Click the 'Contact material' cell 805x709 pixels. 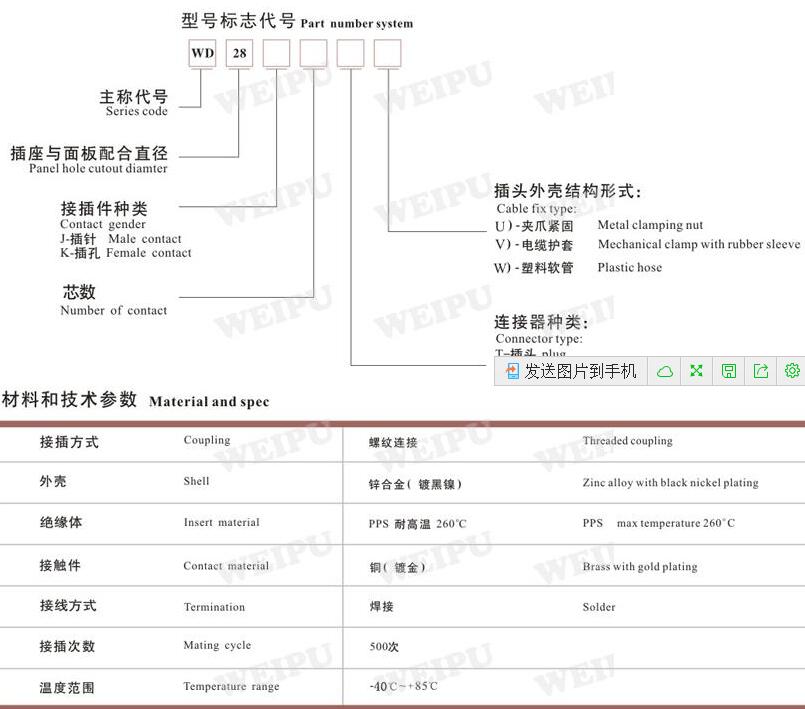(226, 566)
